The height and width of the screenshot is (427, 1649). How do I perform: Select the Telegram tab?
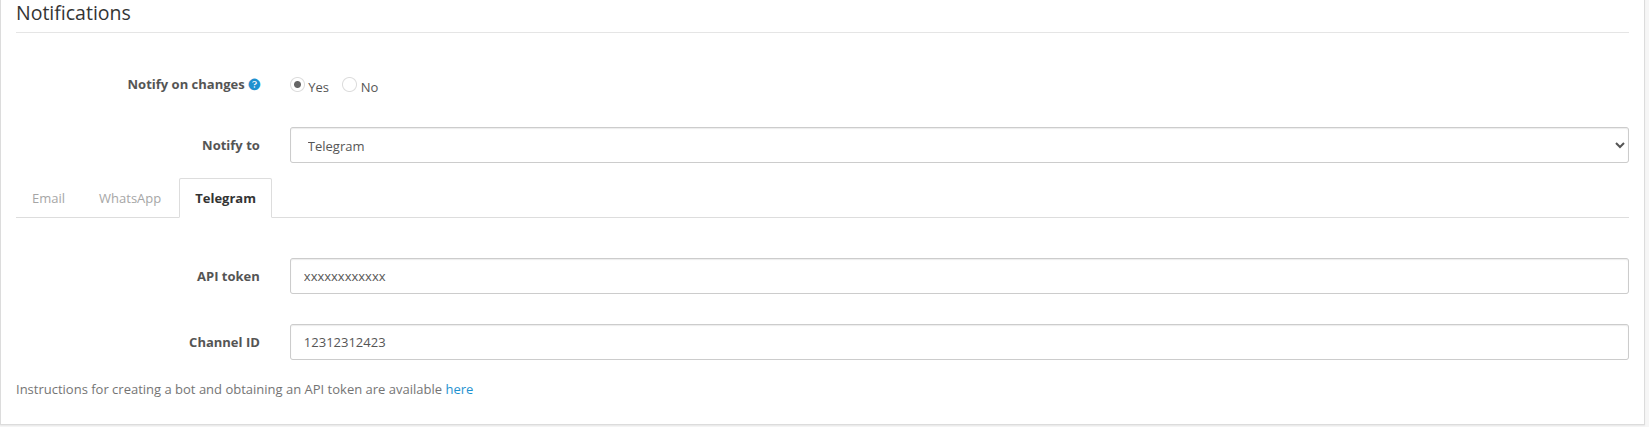coord(225,198)
